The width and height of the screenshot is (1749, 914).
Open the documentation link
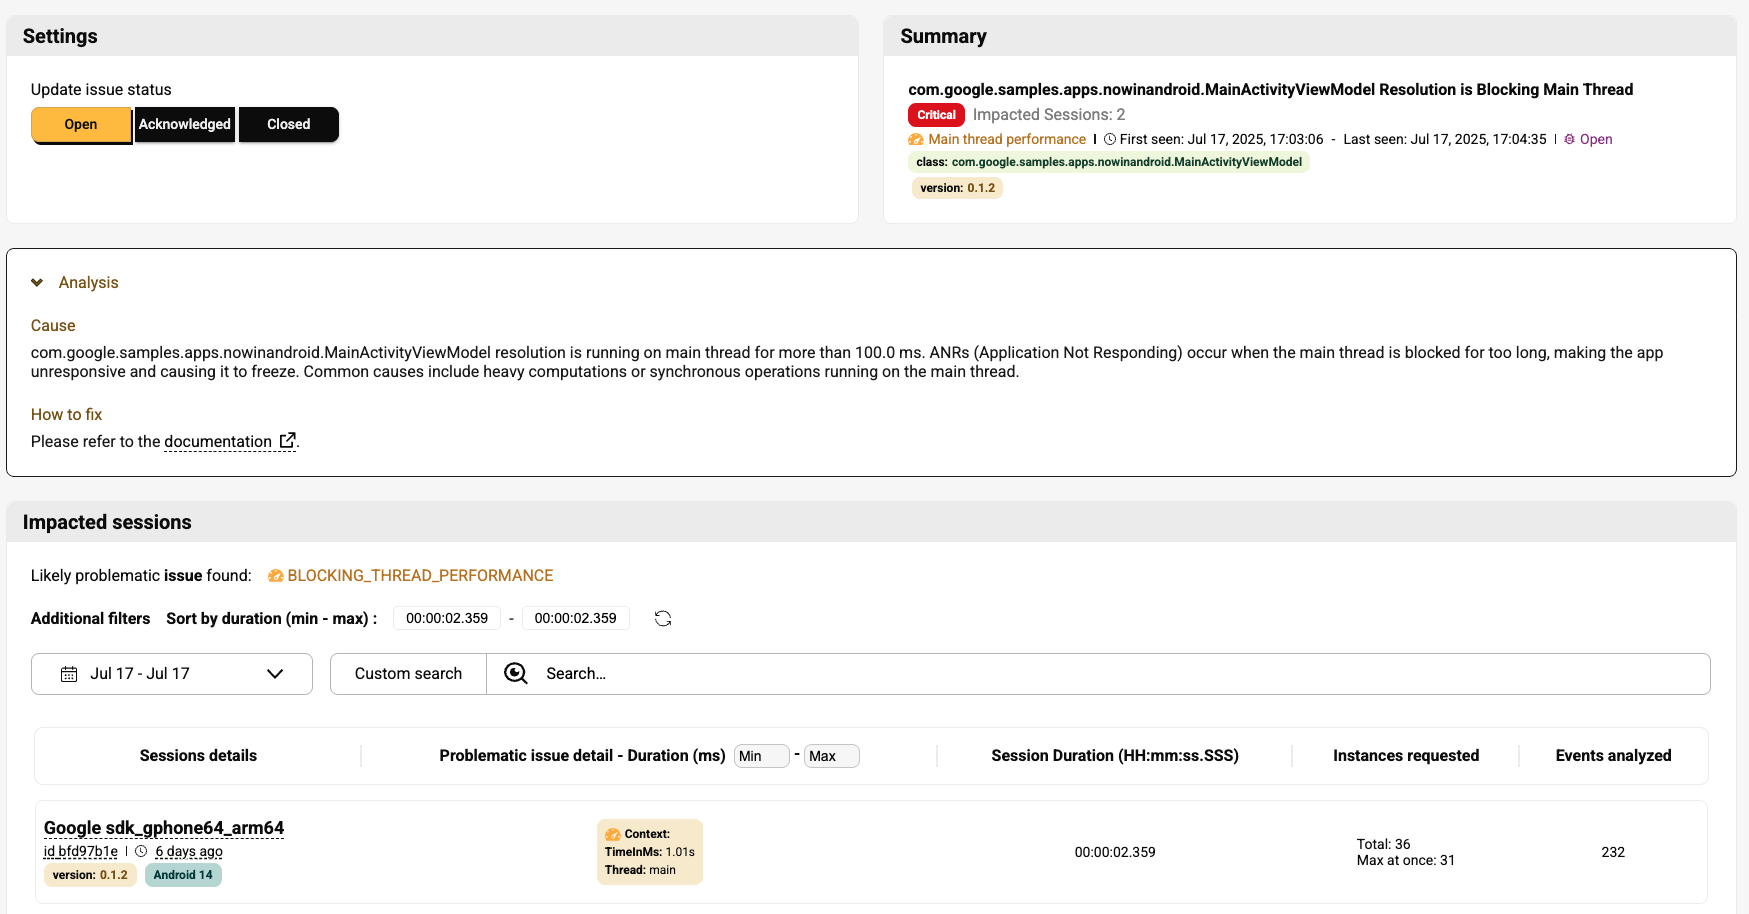click(x=218, y=442)
